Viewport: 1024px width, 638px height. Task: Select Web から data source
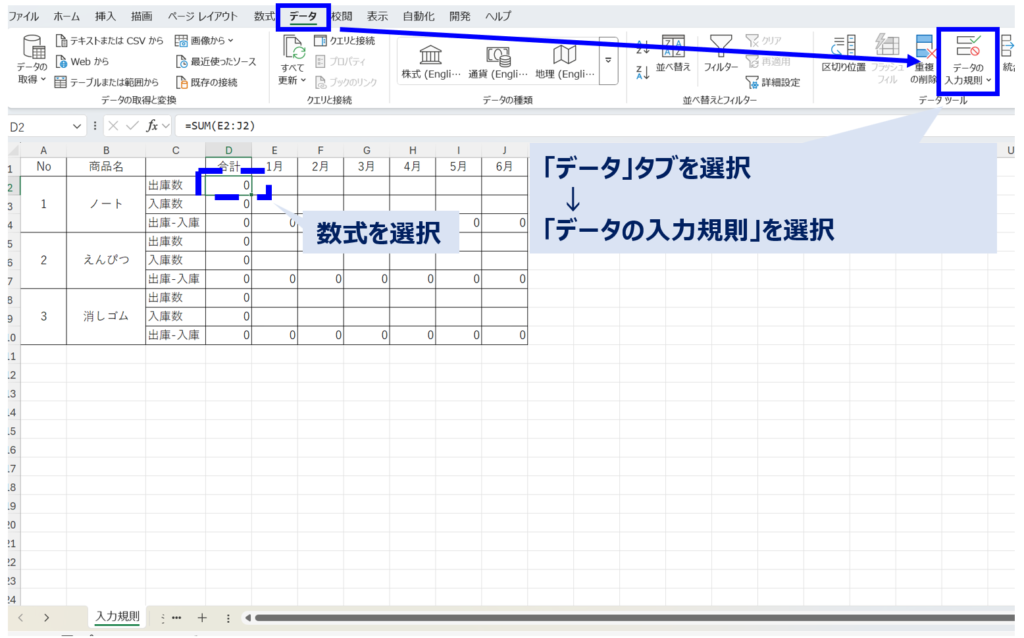pyautogui.click(x=82, y=61)
